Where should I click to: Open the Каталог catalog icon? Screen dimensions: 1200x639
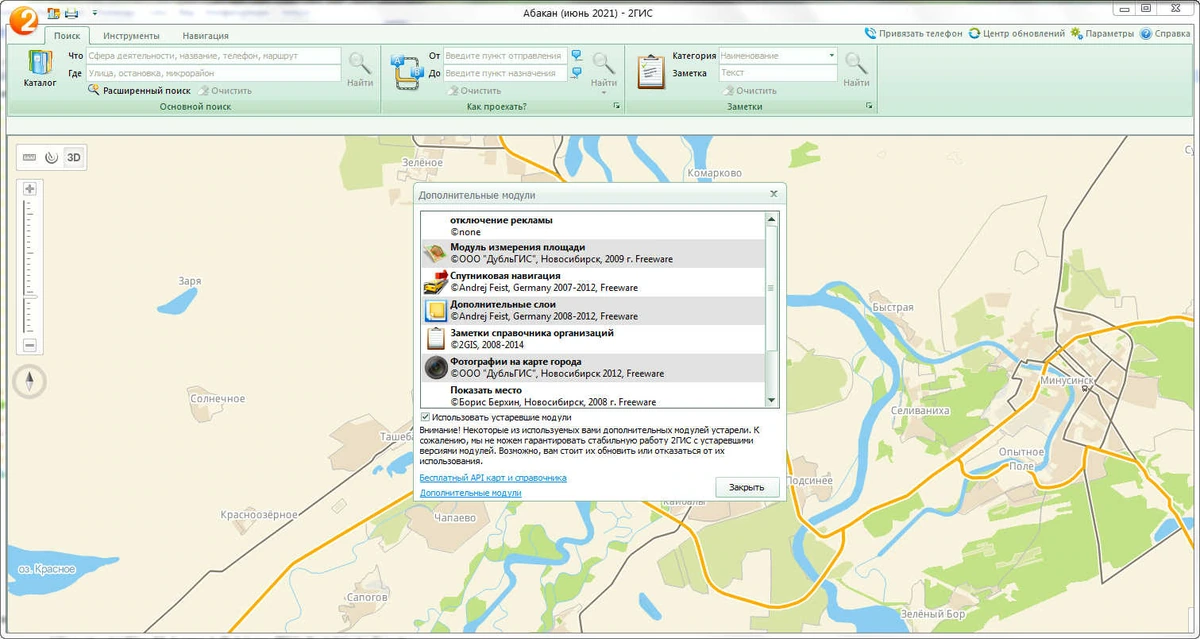(40, 68)
